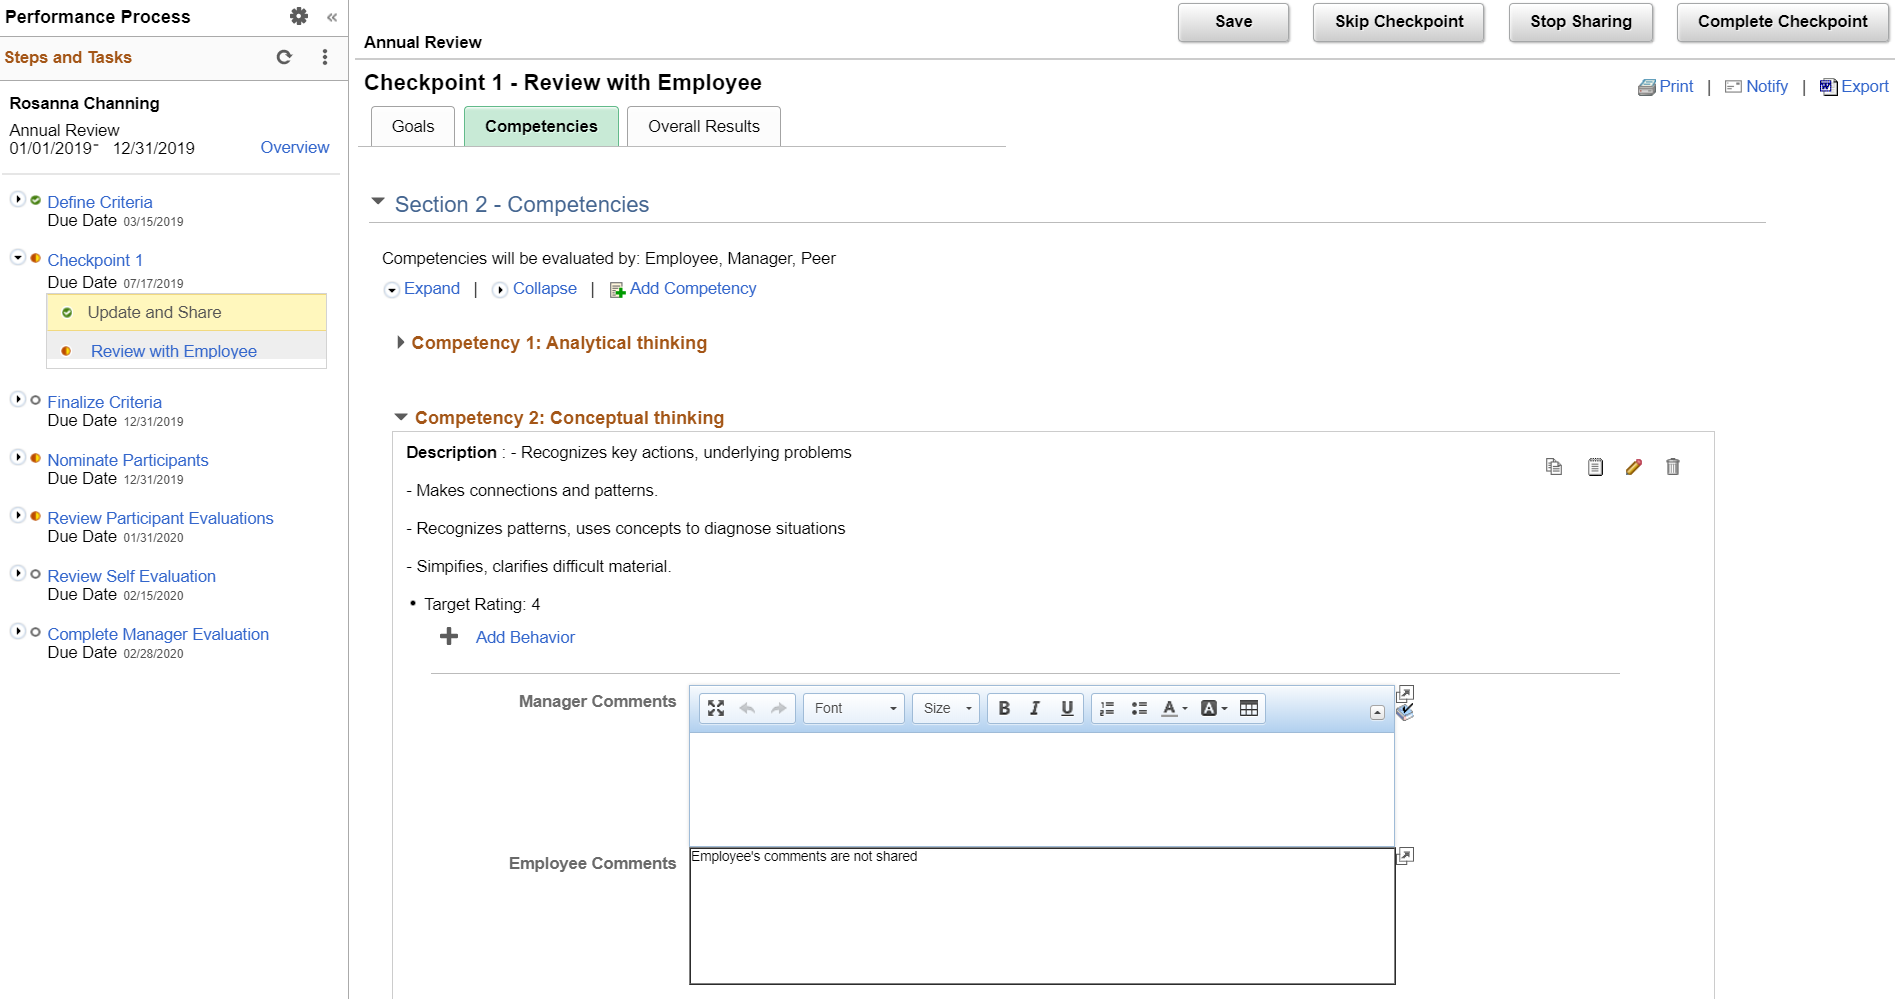Click the Notify envelope icon
Viewport: 1895px width, 999px height.
pyautogui.click(x=1733, y=87)
